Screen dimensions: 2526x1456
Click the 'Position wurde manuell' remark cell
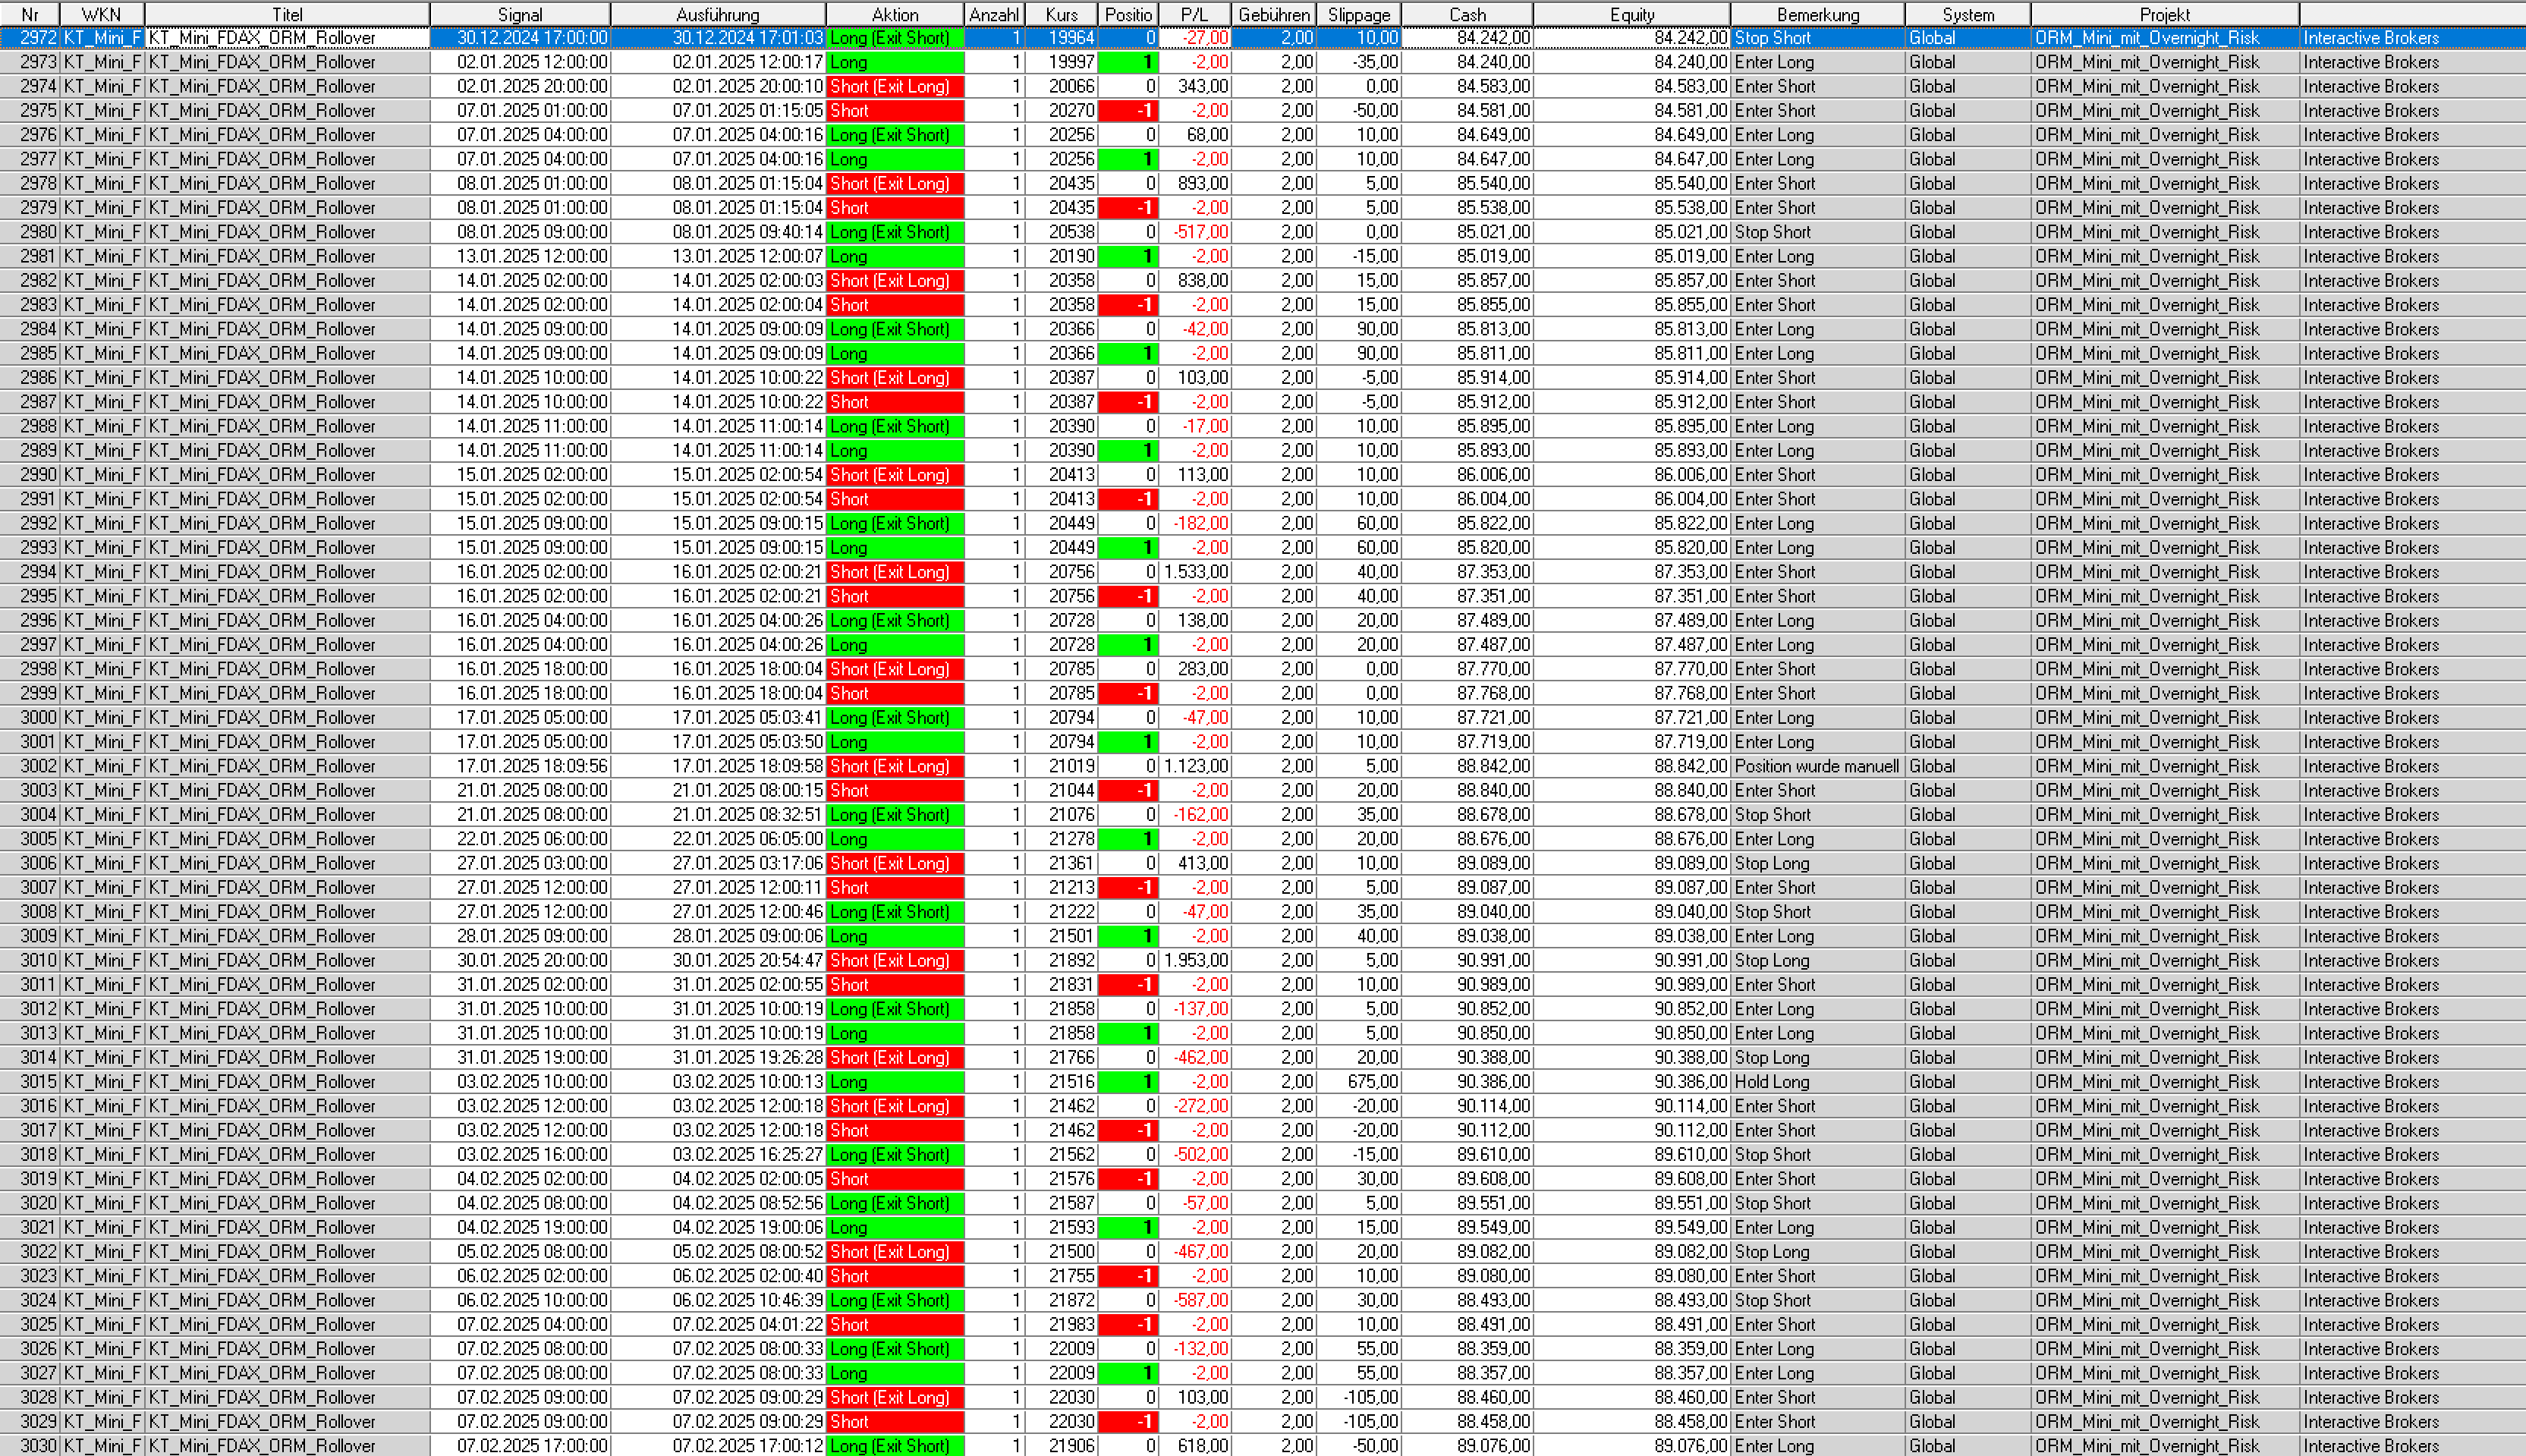[1816, 766]
